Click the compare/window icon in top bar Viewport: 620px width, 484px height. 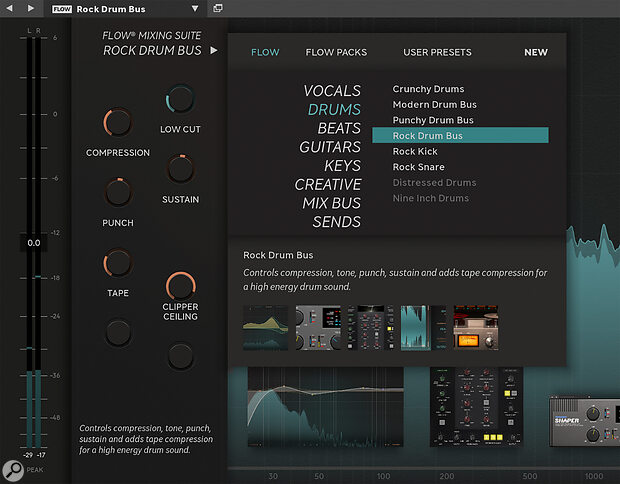(x=218, y=8)
